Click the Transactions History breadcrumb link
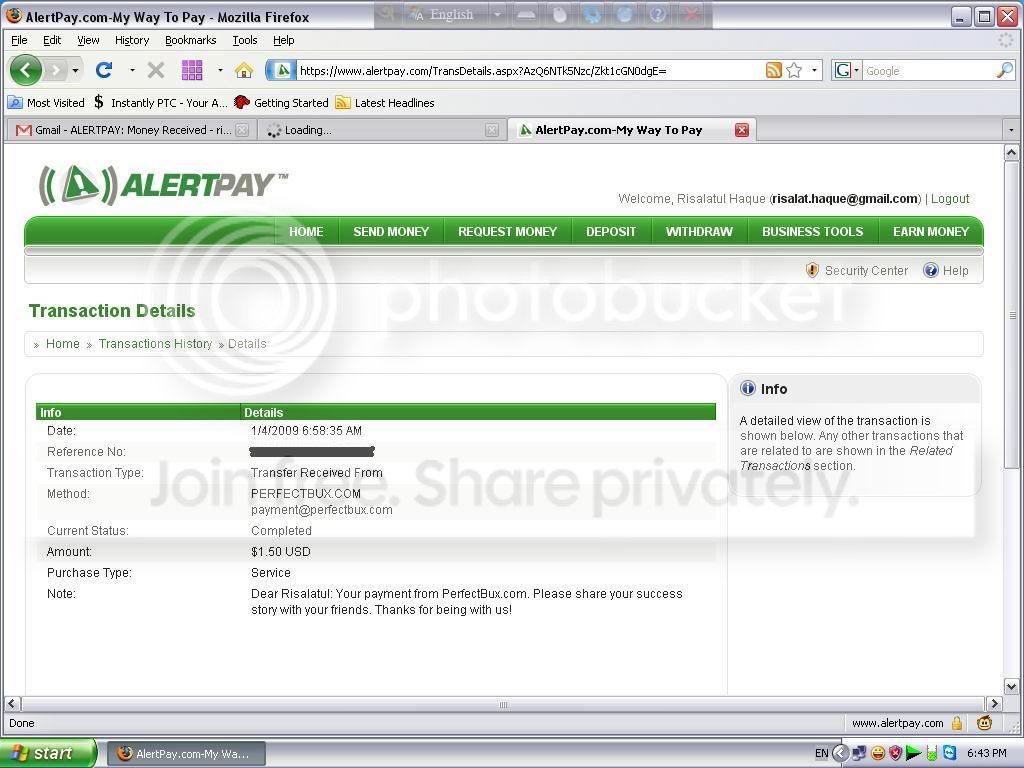Viewport: 1024px width, 768px height. coord(155,344)
